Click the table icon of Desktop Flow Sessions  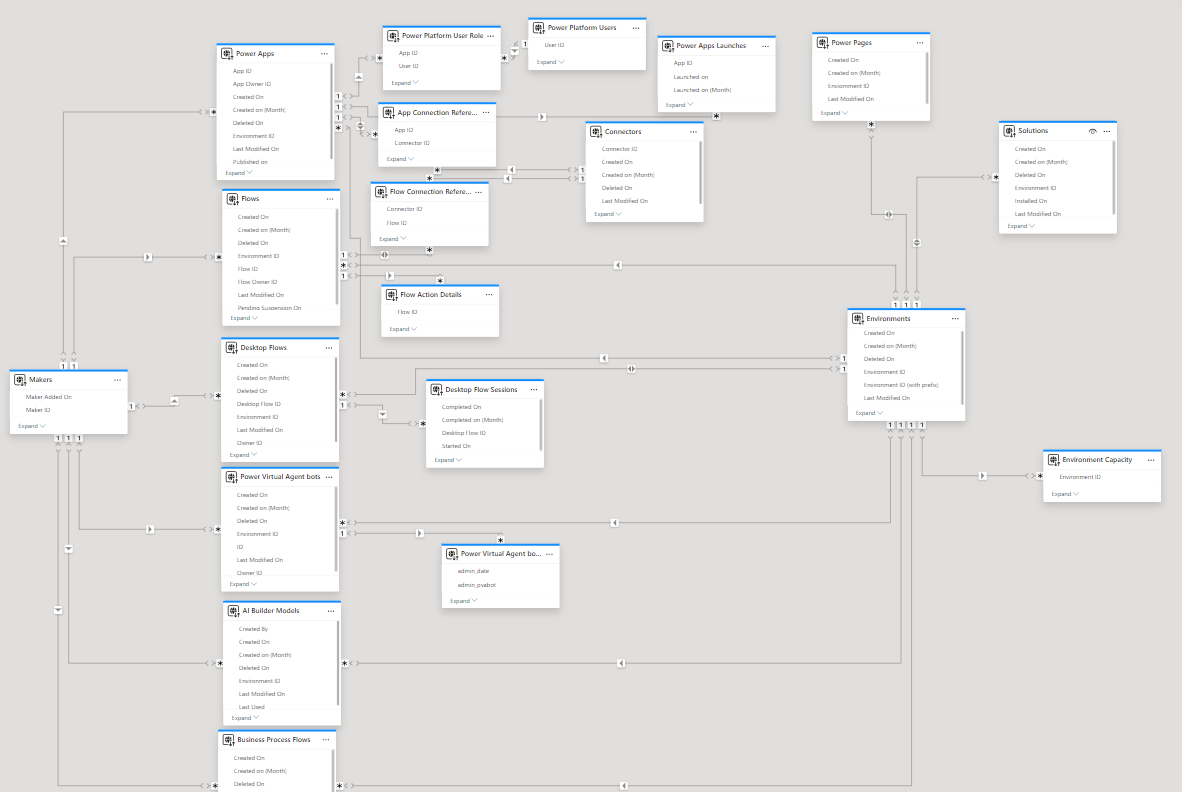tap(436, 390)
